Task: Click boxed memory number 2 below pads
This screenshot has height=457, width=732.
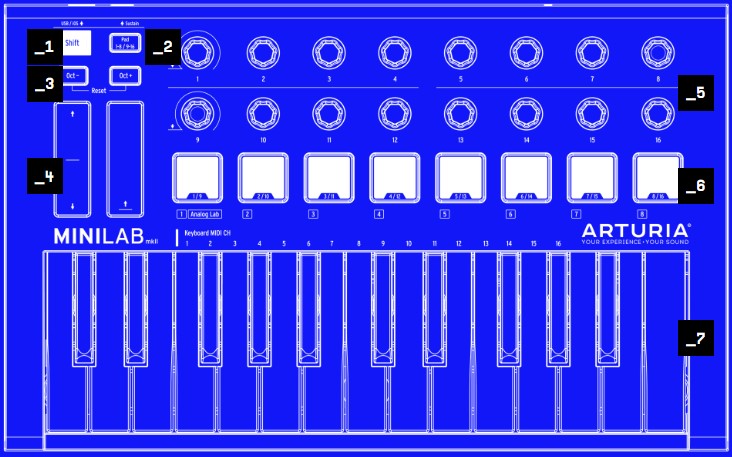Action: click(x=247, y=214)
